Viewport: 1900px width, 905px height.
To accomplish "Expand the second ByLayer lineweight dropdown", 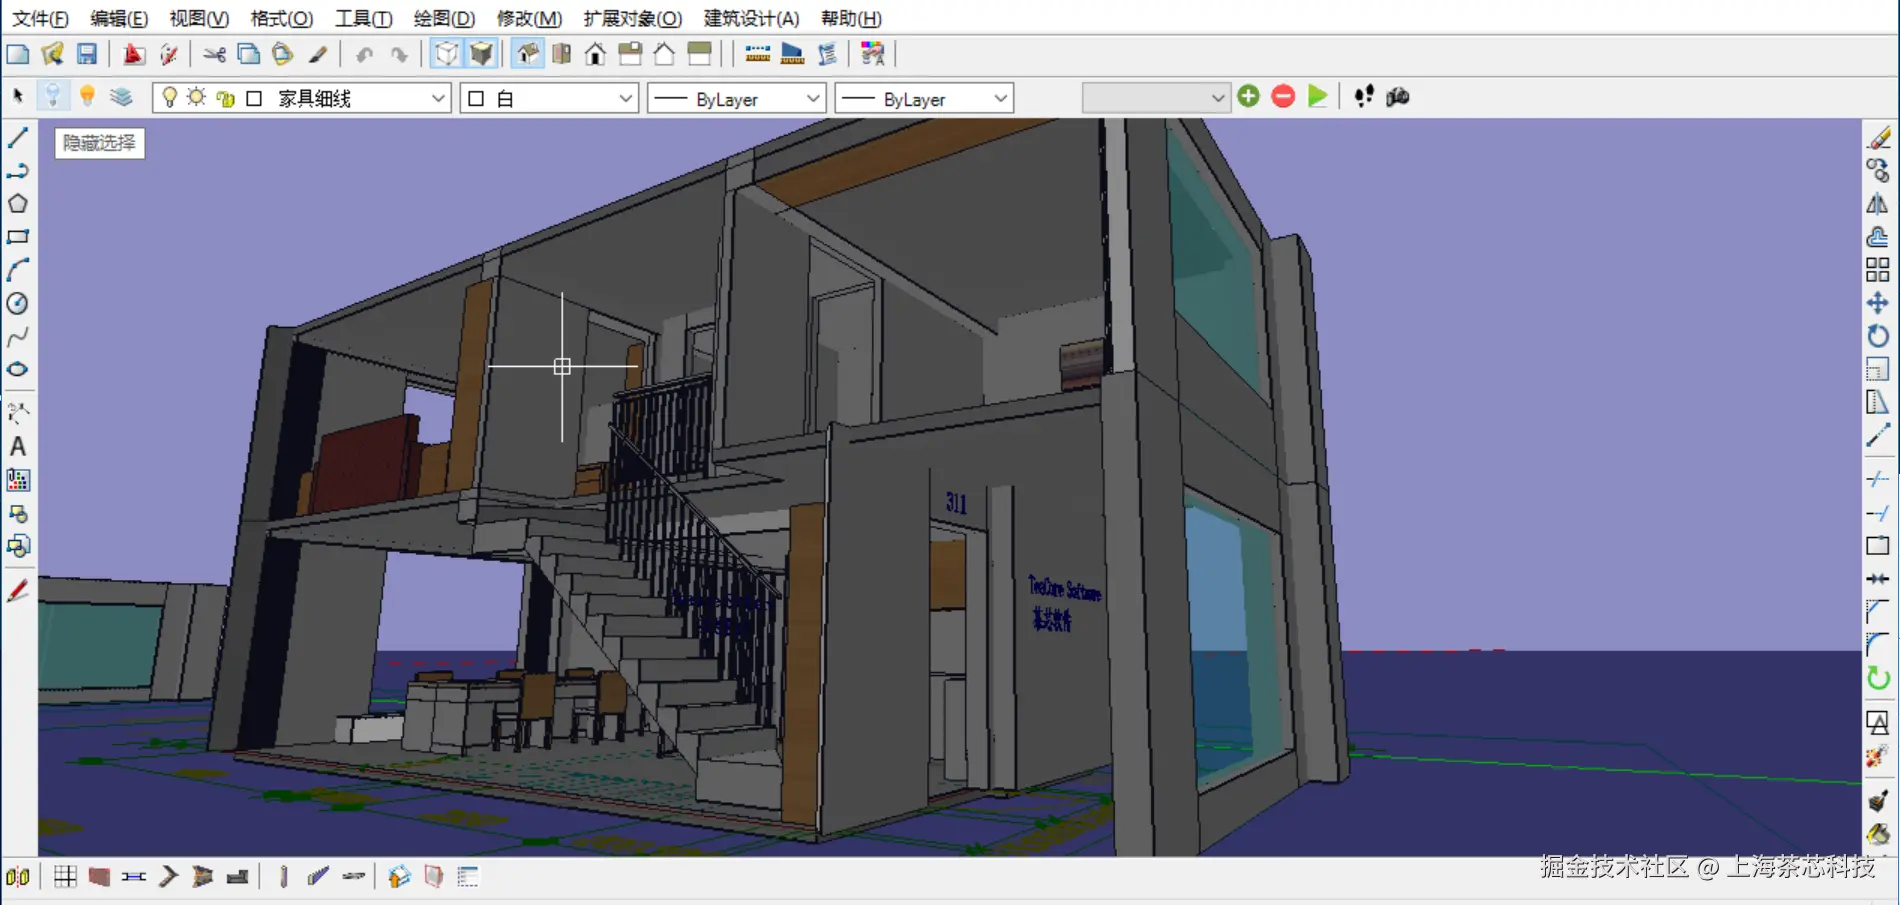I will 1000,98.
